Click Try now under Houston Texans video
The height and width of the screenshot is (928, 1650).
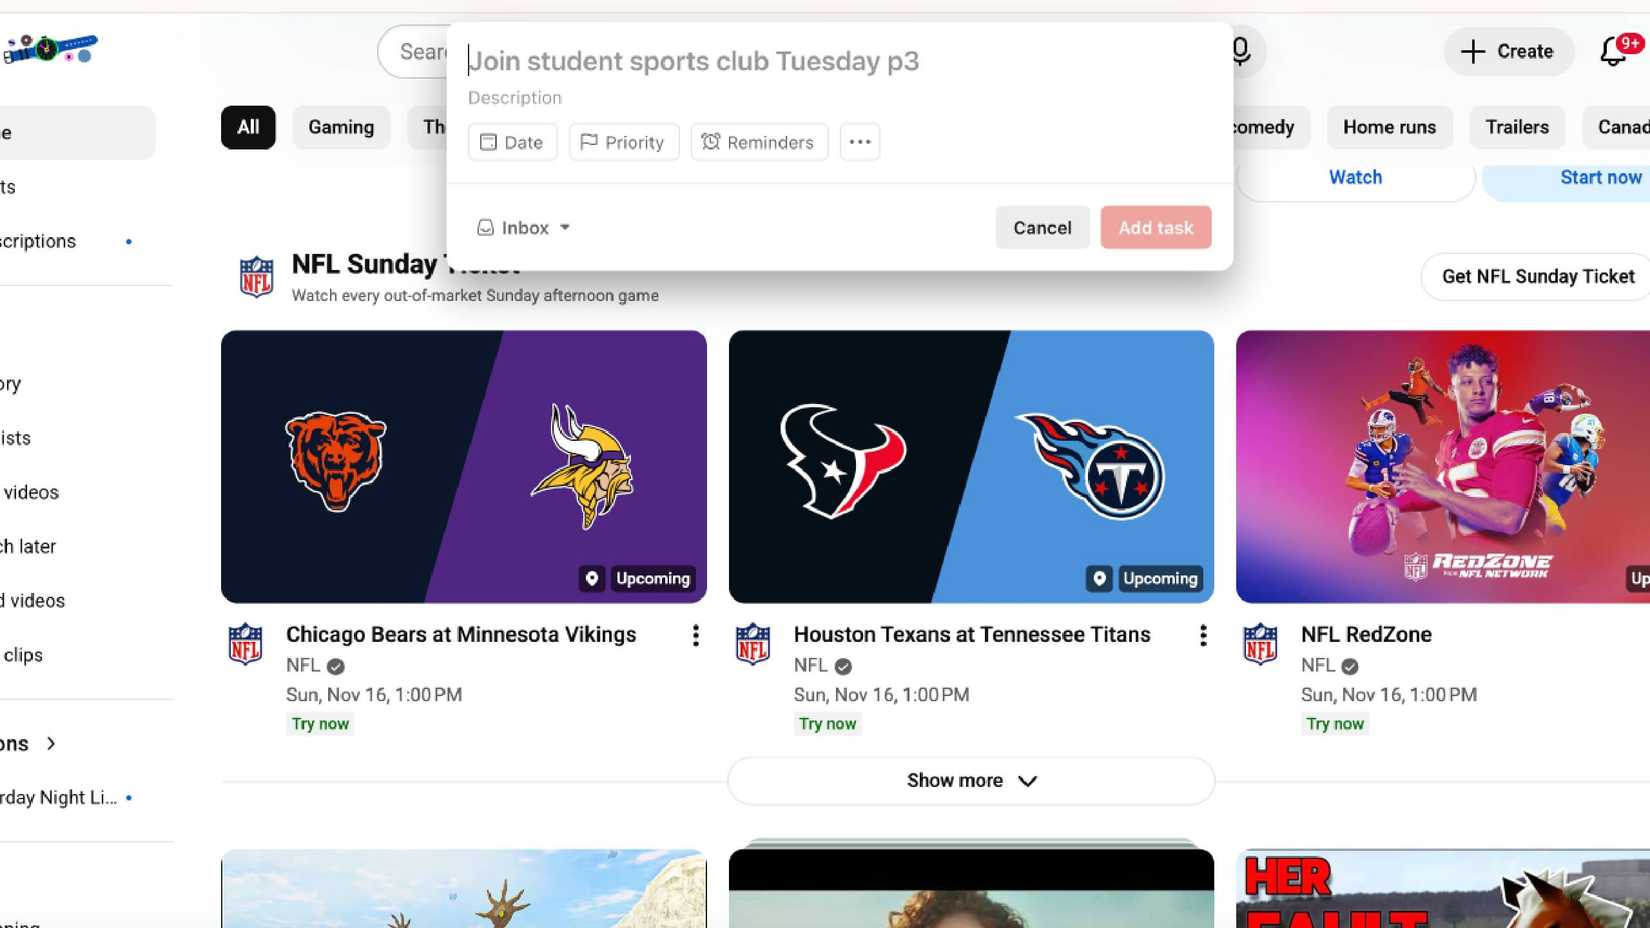pos(827,724)
